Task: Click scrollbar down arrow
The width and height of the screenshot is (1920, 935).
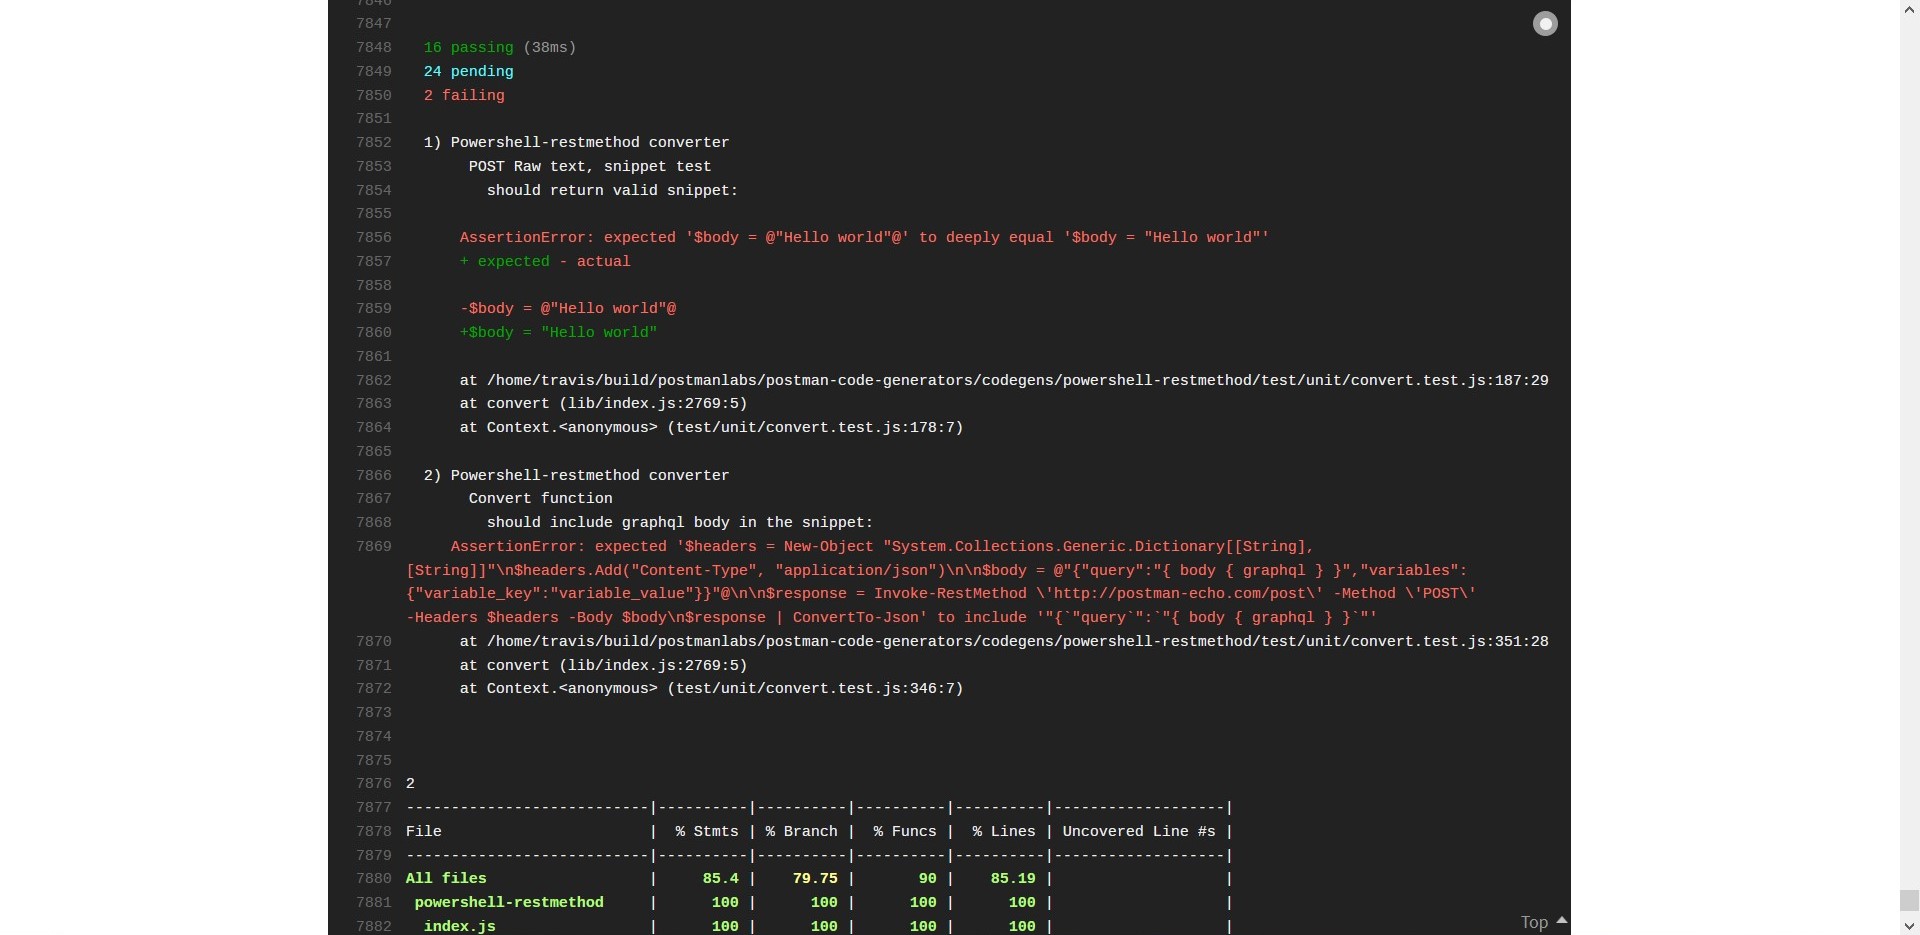Action: coord(1909,926)
